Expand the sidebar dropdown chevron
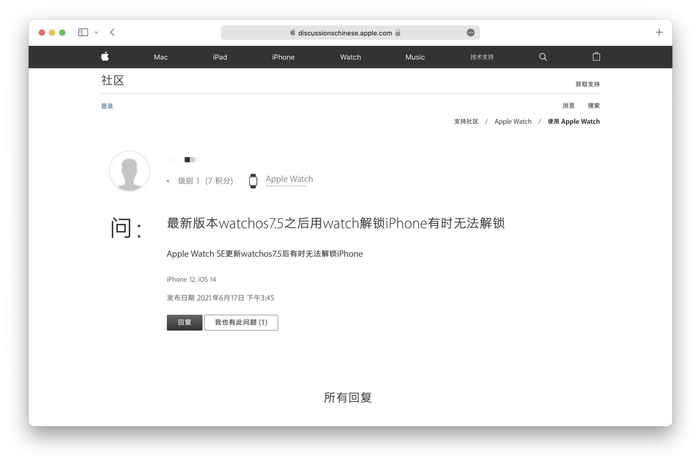Screen dimensions: 700x464 coord(96,32)
